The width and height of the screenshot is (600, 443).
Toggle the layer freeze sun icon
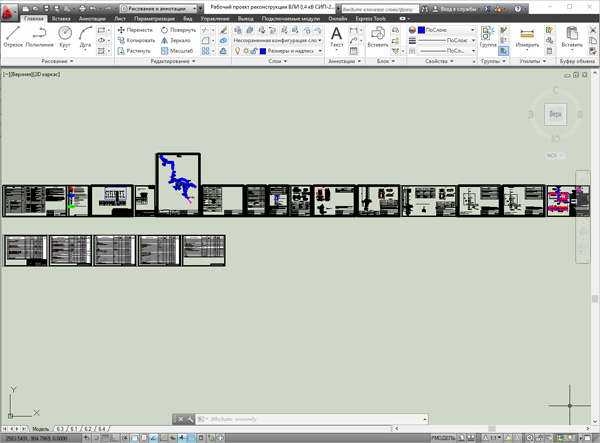click(x=246, y=50)
